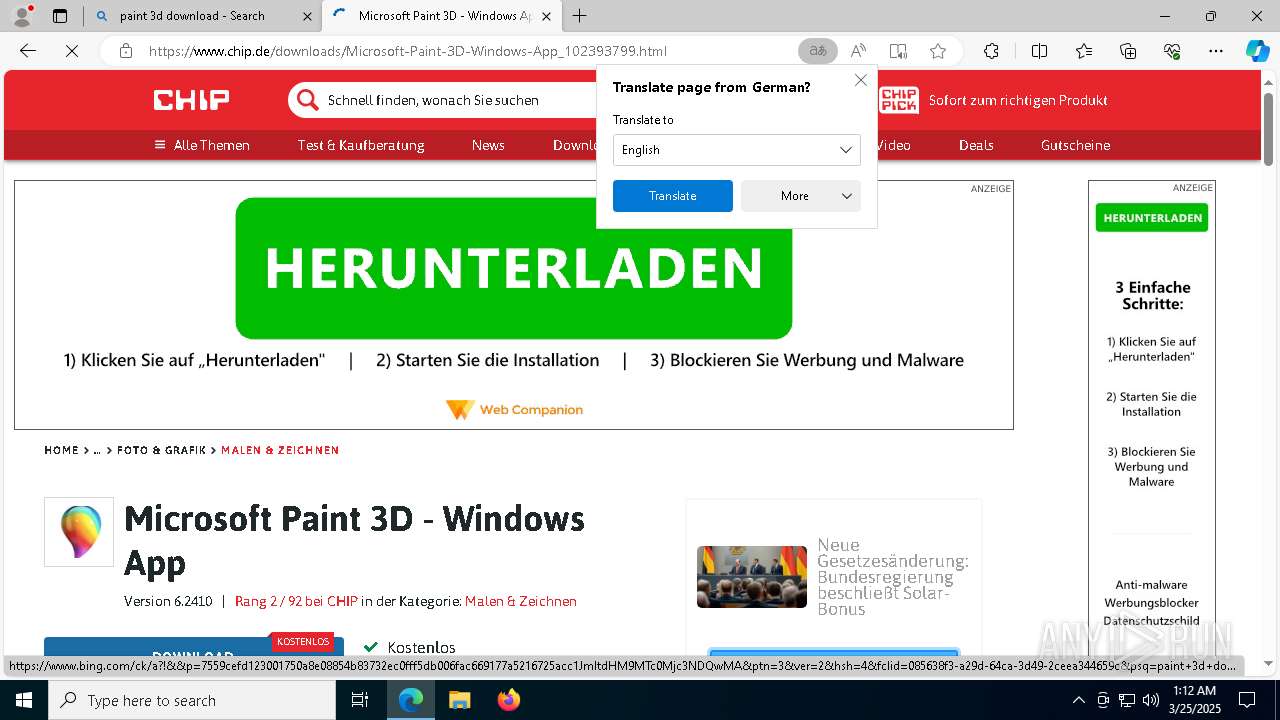The image size is (1280, 720).
Task: Open Favorites list icon
Action: click(x=1084, y=51)
